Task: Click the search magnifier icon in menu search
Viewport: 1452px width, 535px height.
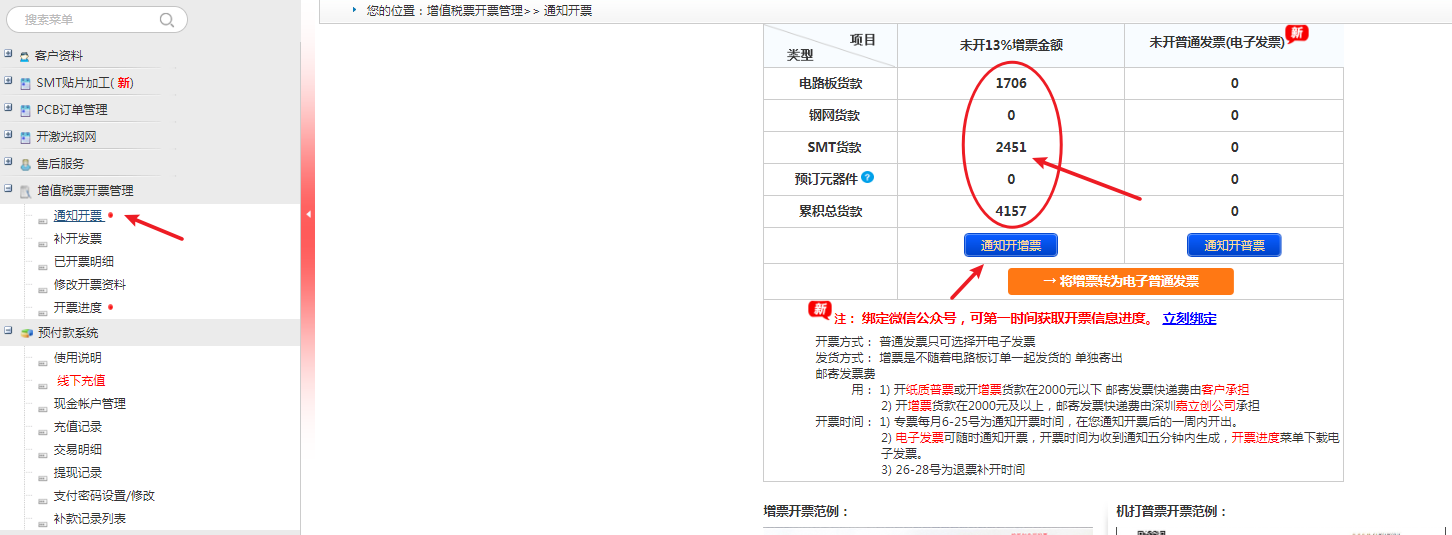Action: [167, 19]
